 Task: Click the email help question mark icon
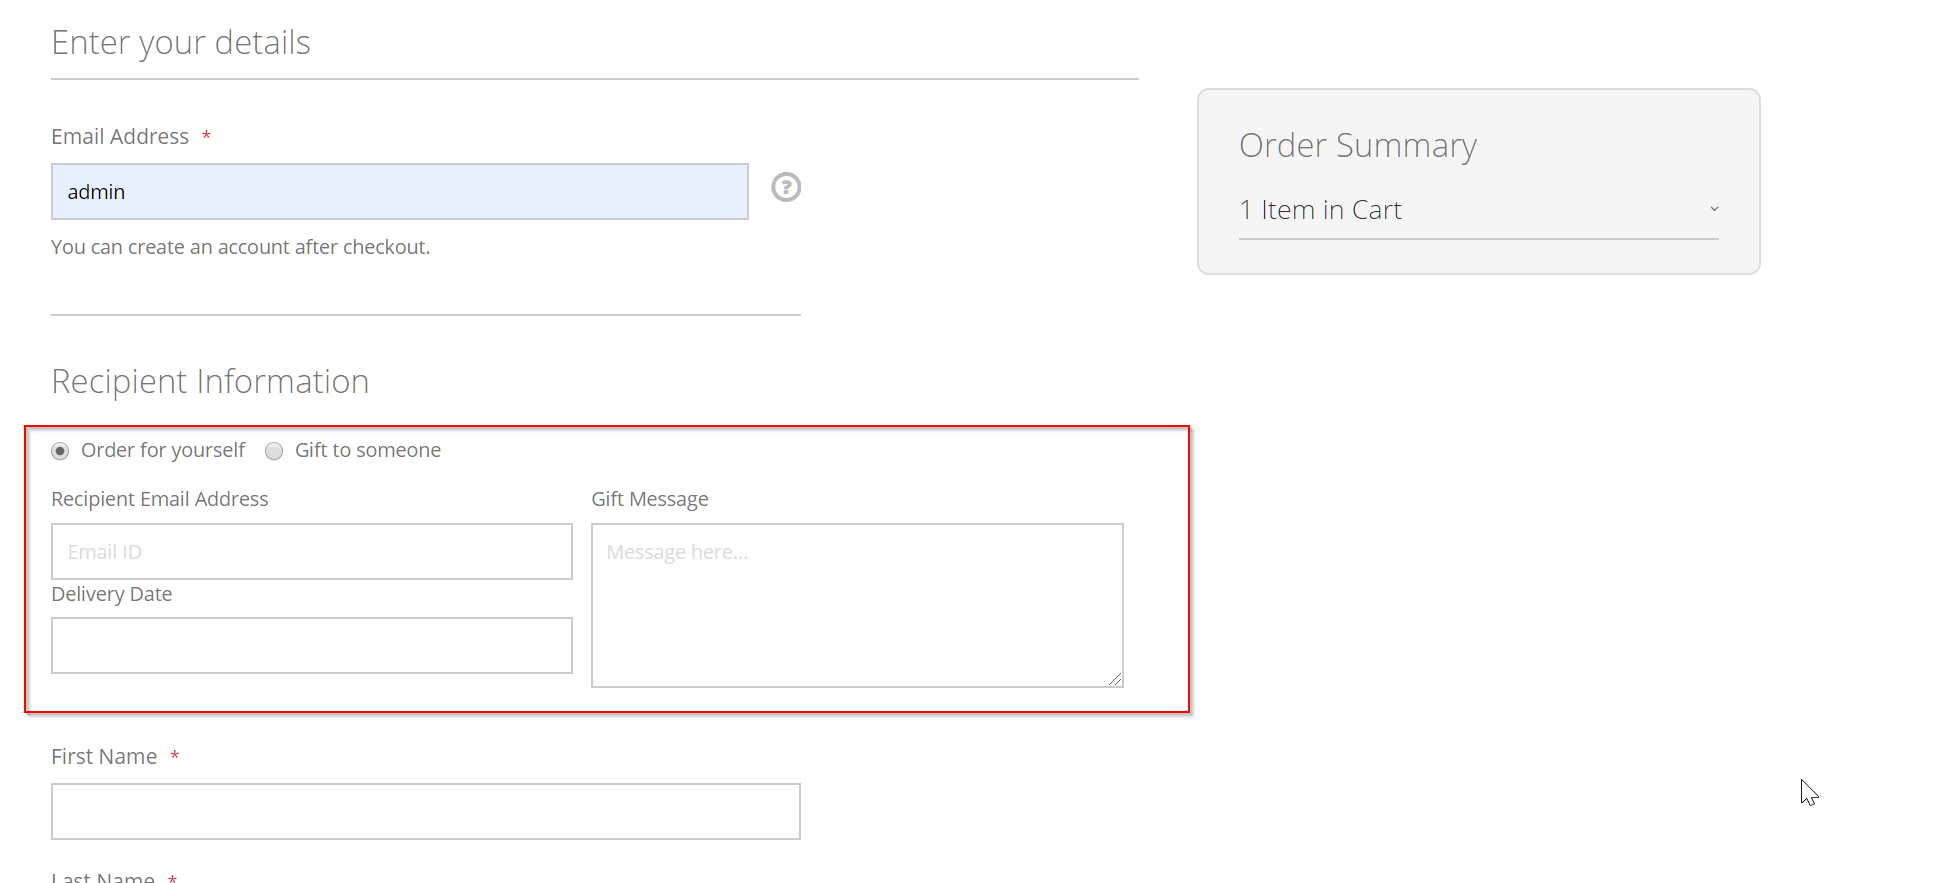(786, 187)
